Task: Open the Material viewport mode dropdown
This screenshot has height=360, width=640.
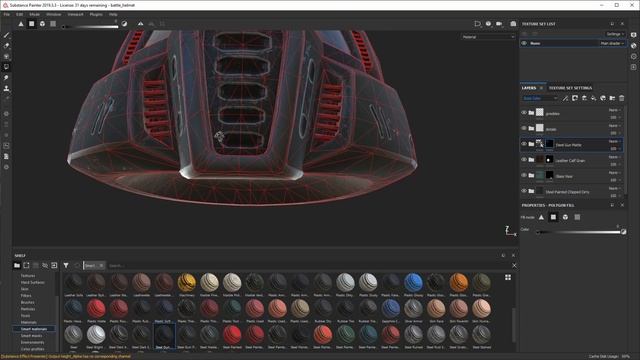Action: point(488,37)
